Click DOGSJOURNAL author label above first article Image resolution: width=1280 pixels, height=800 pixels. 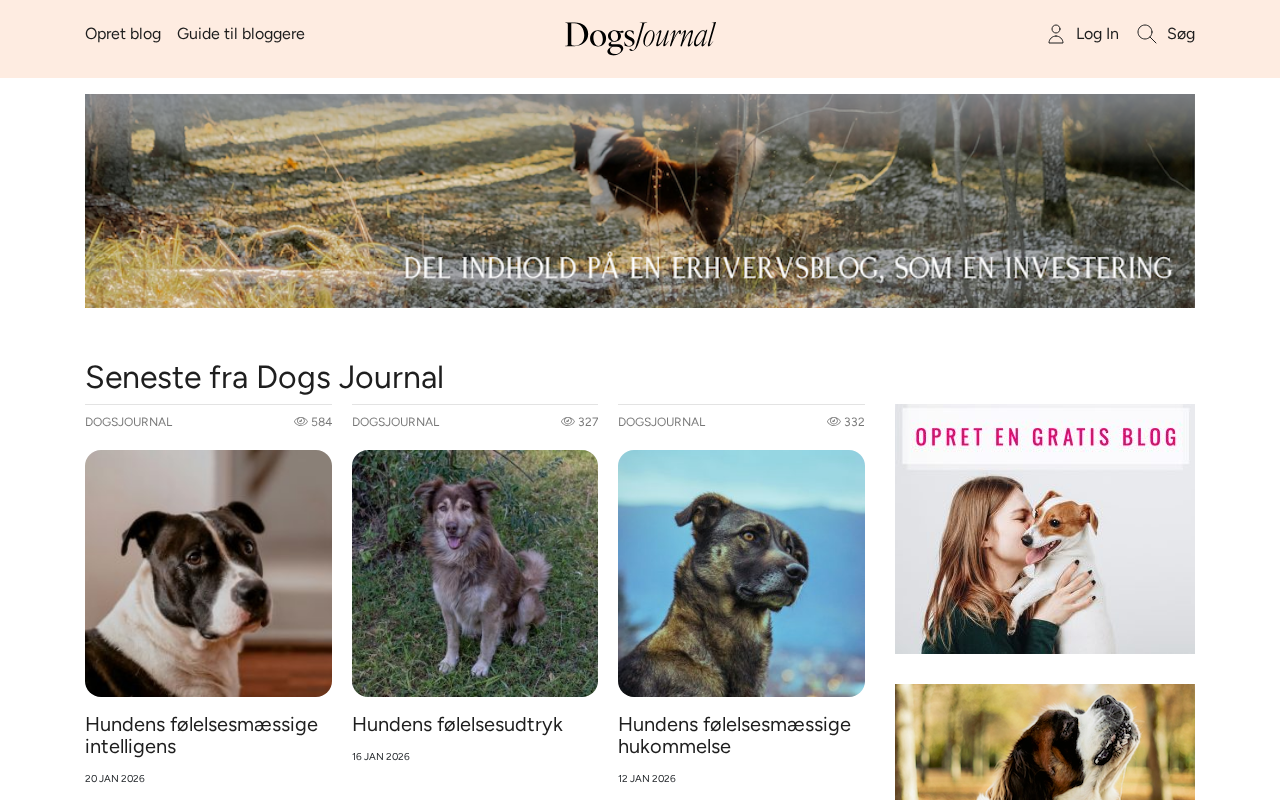pos(128,422)
